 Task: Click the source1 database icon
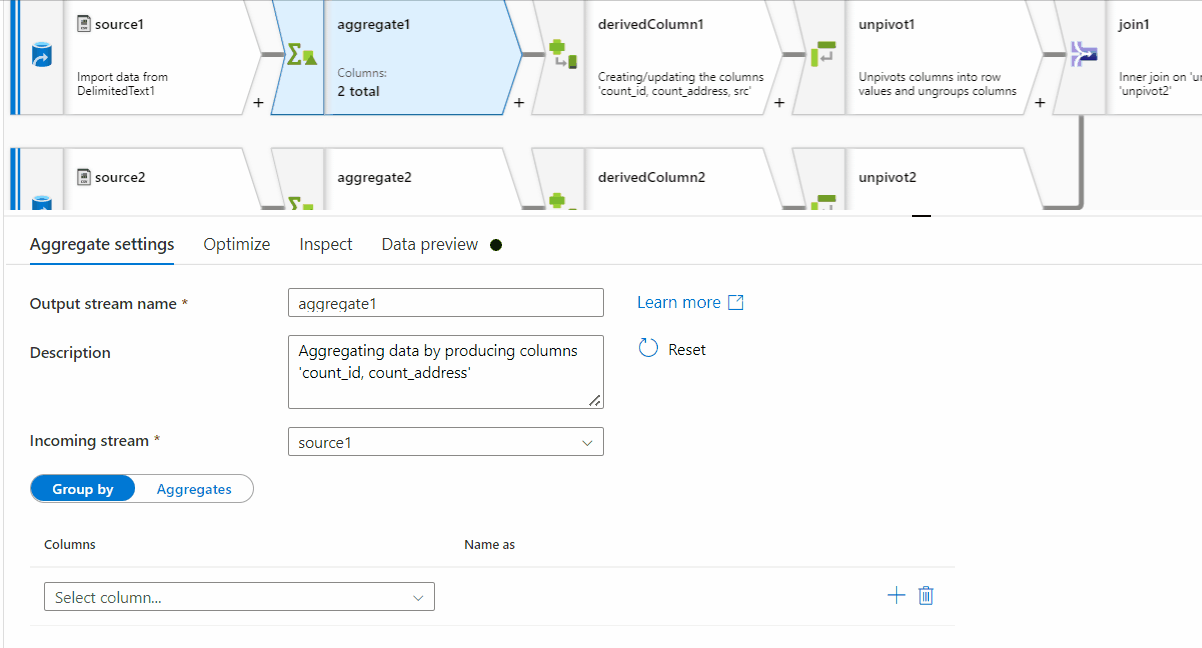(42, 55)
